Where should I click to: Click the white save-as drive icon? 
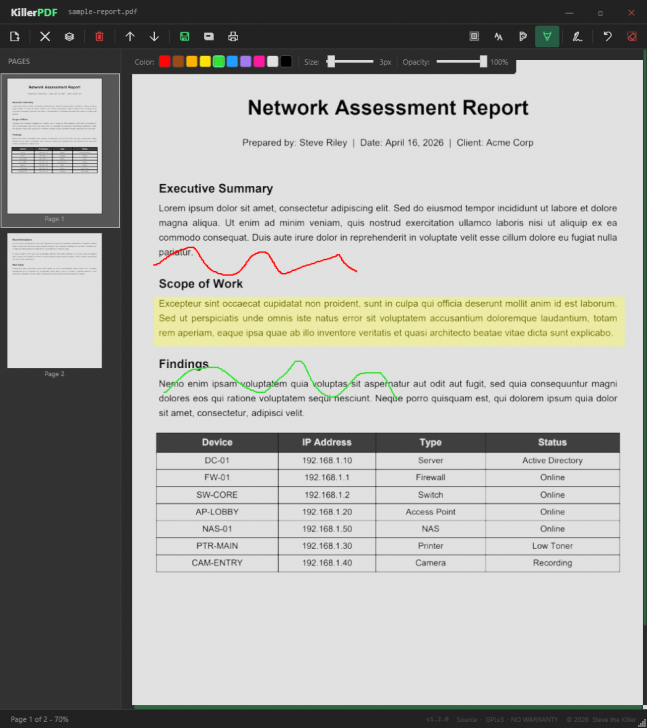pyautogui.click(x=209, y=37)
